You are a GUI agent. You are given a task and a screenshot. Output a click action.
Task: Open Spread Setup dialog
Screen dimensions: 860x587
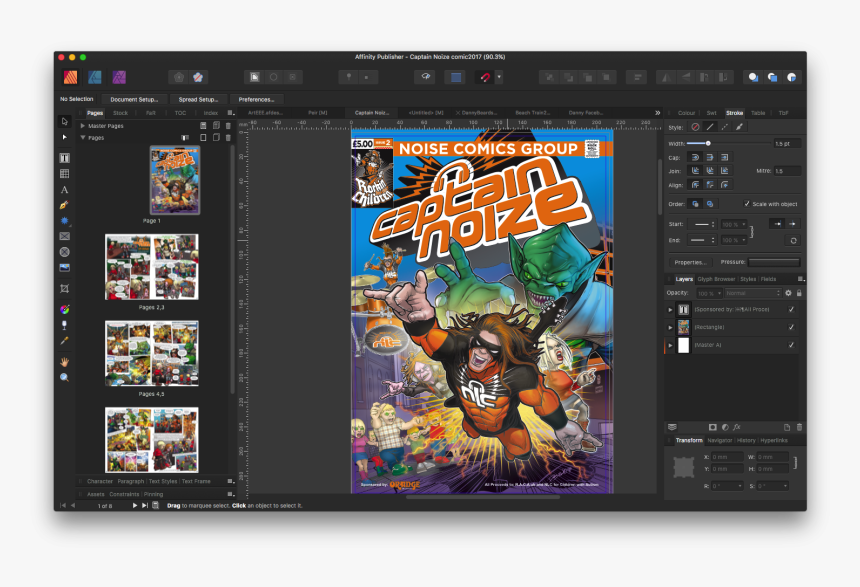point(198,99)
